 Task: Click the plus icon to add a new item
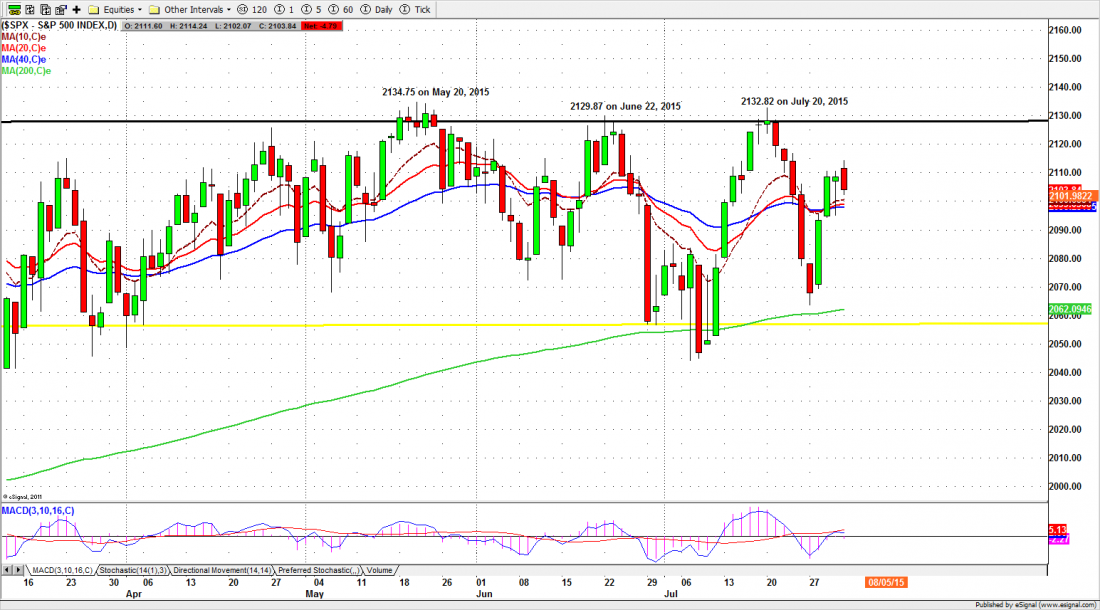coord(75,9)
